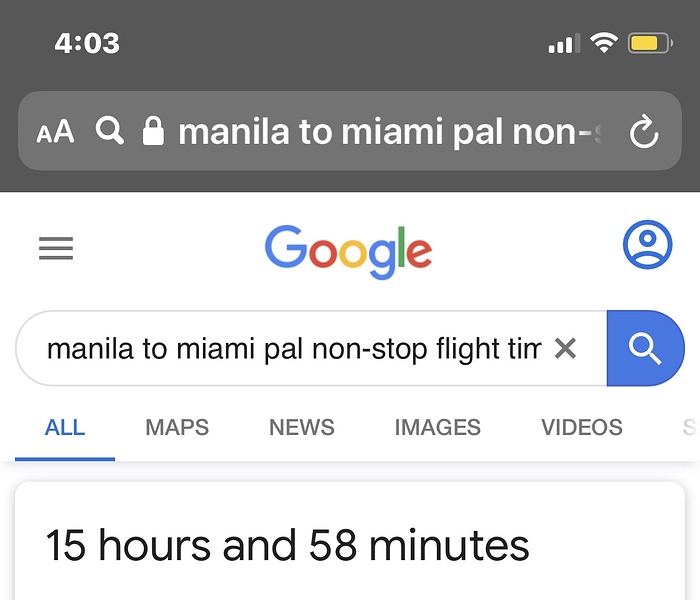Switch to the MAPS tab
Image resolution: width=700 pixels, height=600 pixels.
click(x=177, y=428)
